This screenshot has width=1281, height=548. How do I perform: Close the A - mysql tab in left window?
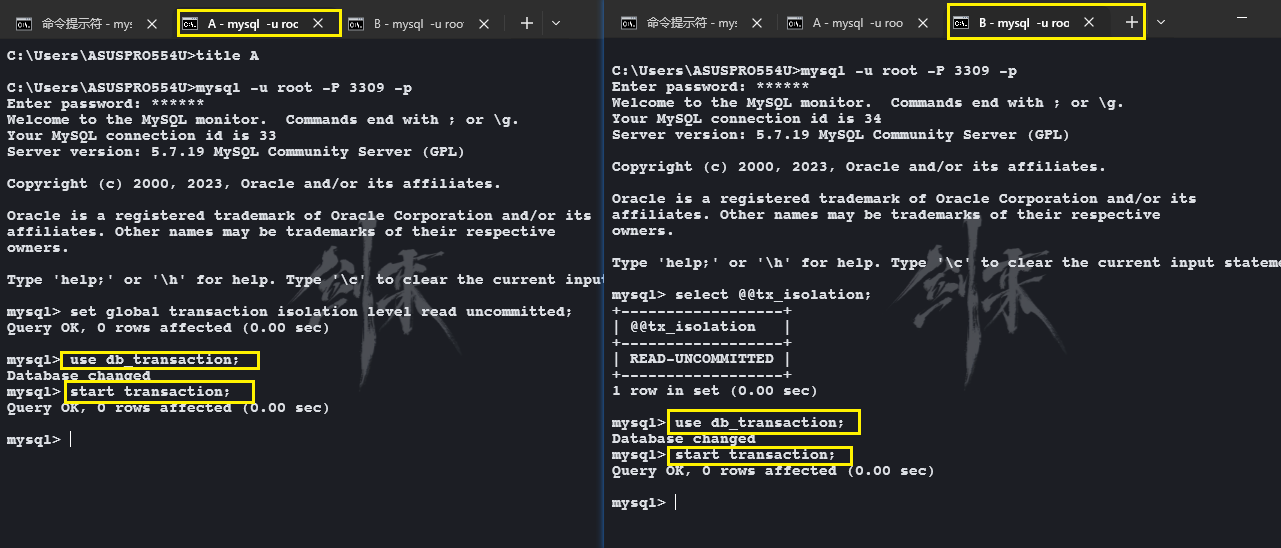tap(318, 23)
